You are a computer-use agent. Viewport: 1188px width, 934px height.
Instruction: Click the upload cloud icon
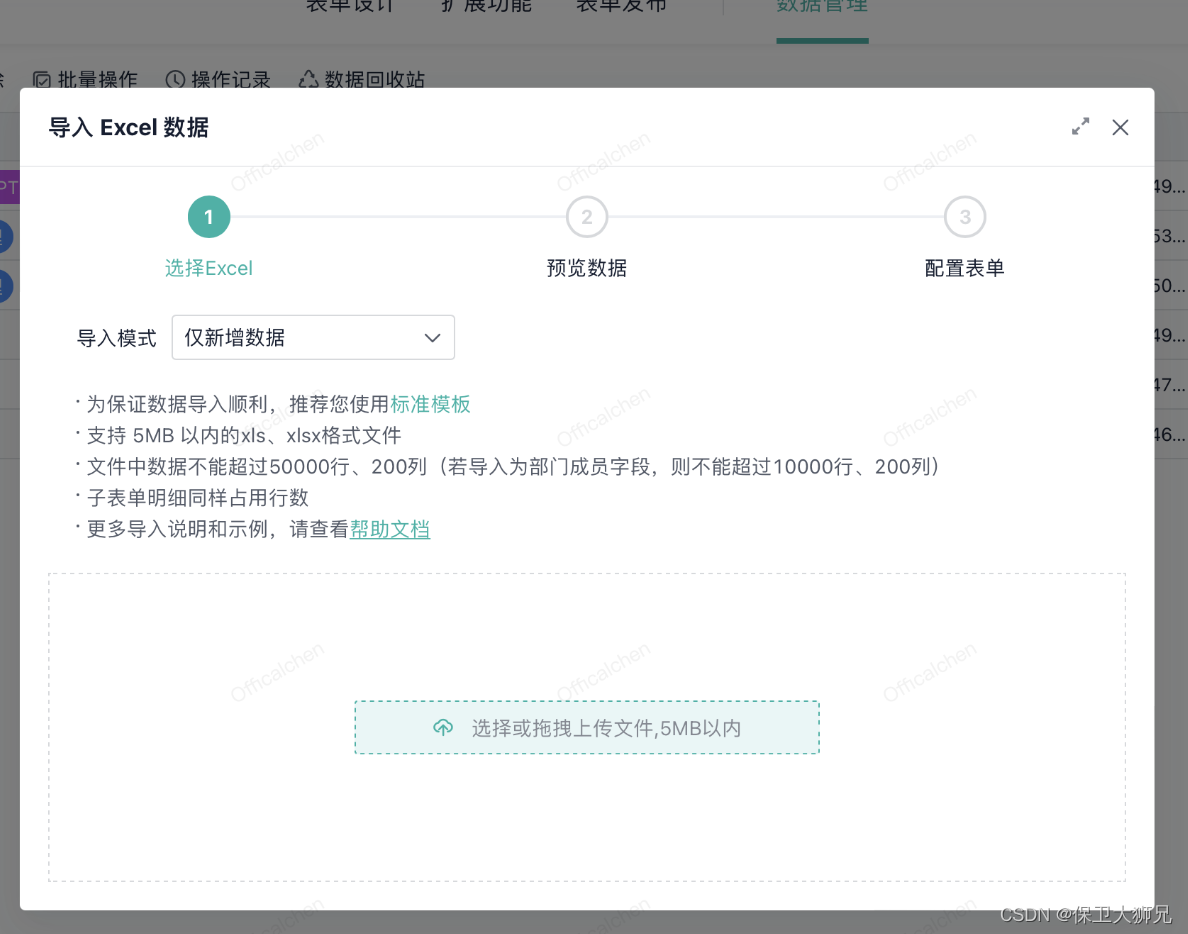click(x=443, y=728)
